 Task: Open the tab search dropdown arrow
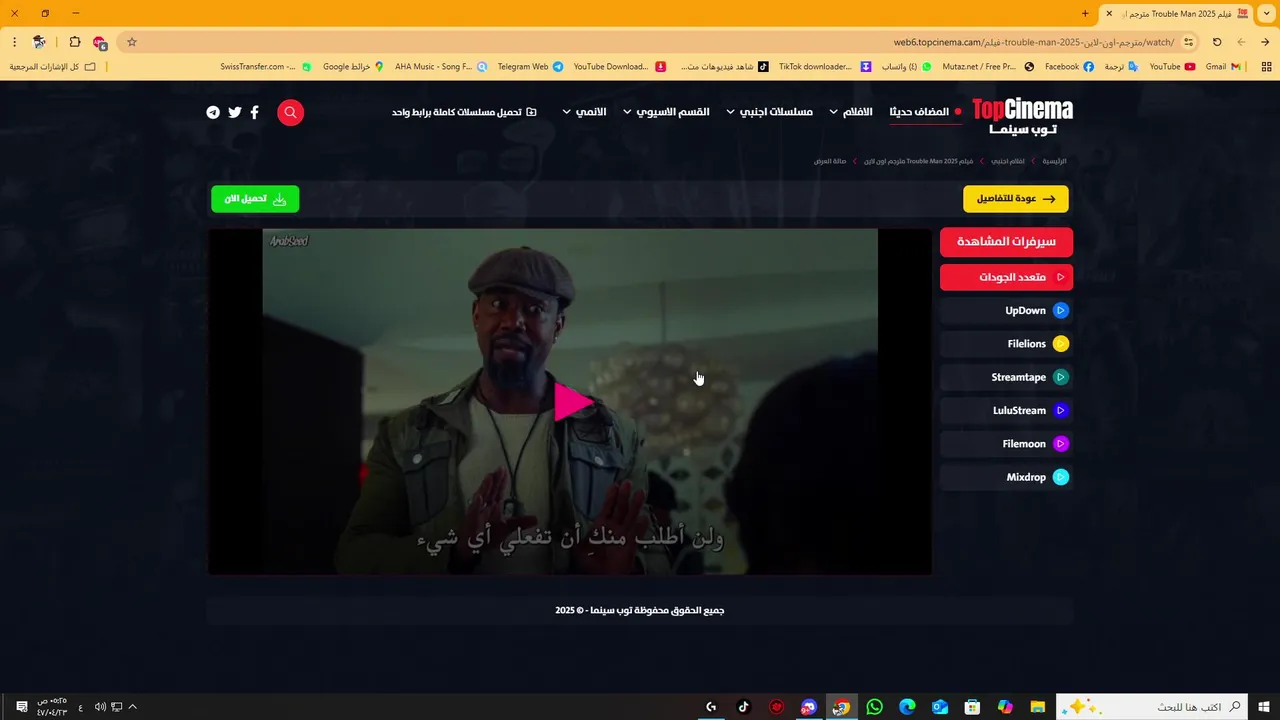click(1265, 14)
